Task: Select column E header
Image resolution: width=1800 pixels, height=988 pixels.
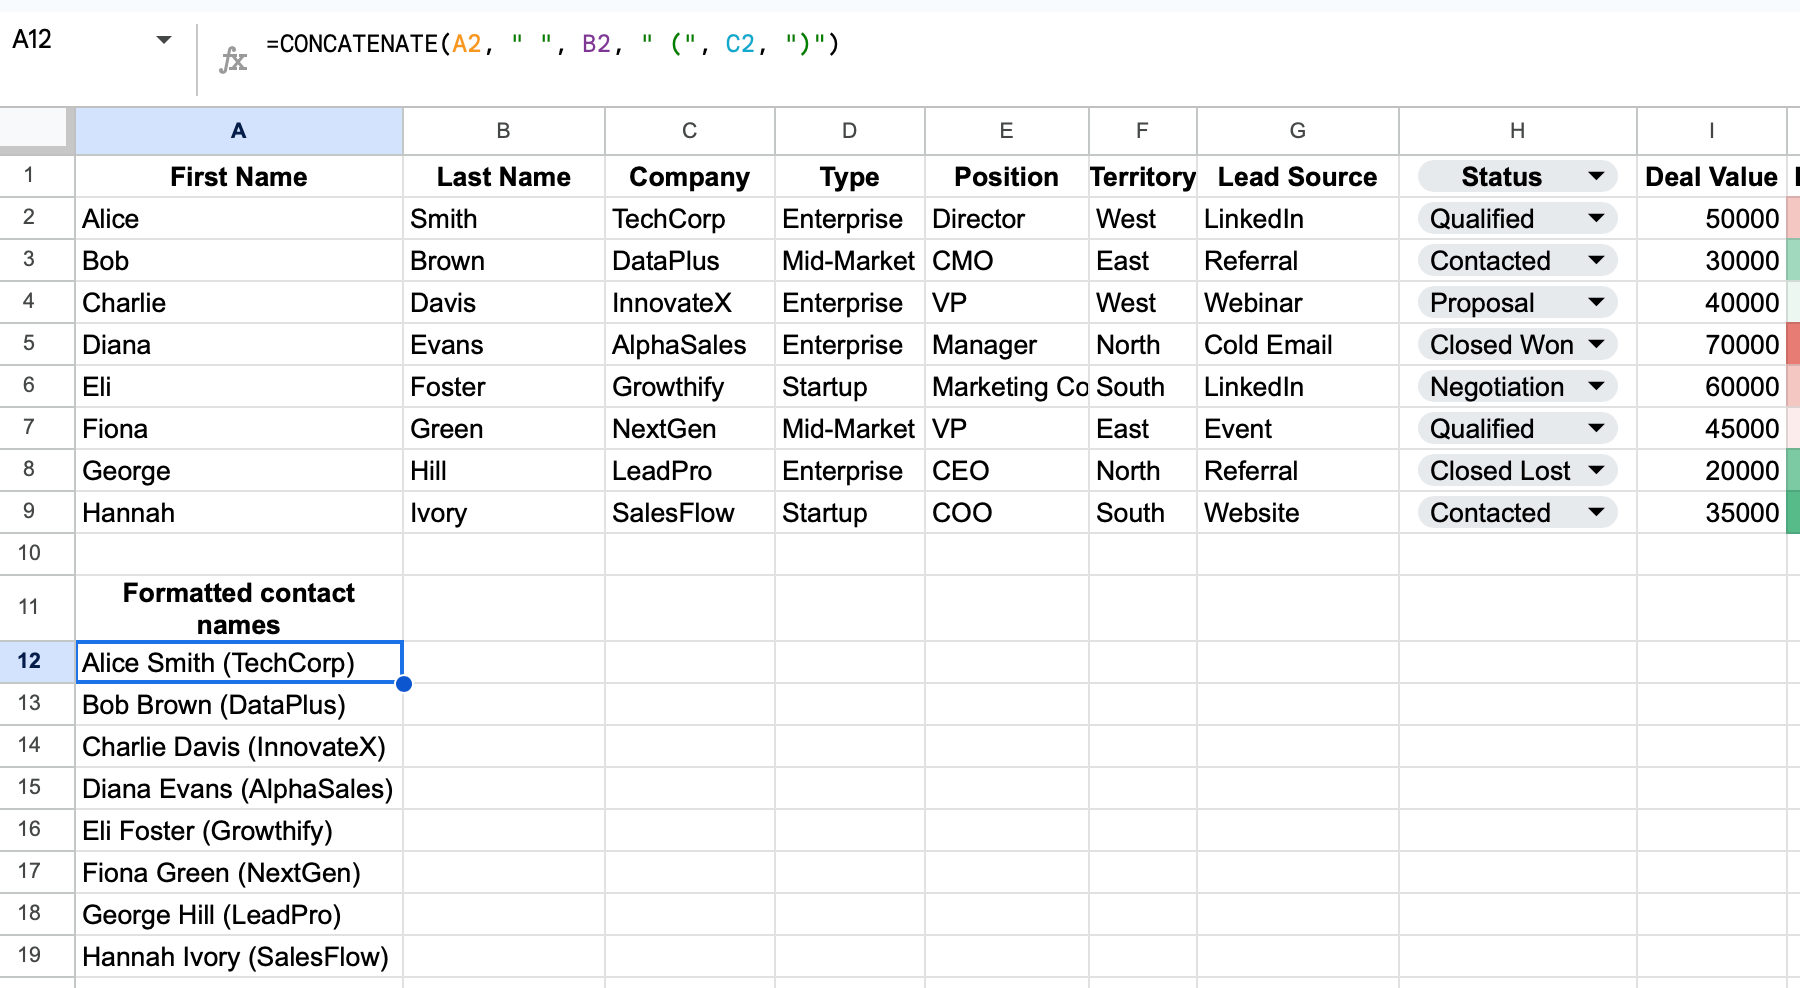Action: 1006,131
